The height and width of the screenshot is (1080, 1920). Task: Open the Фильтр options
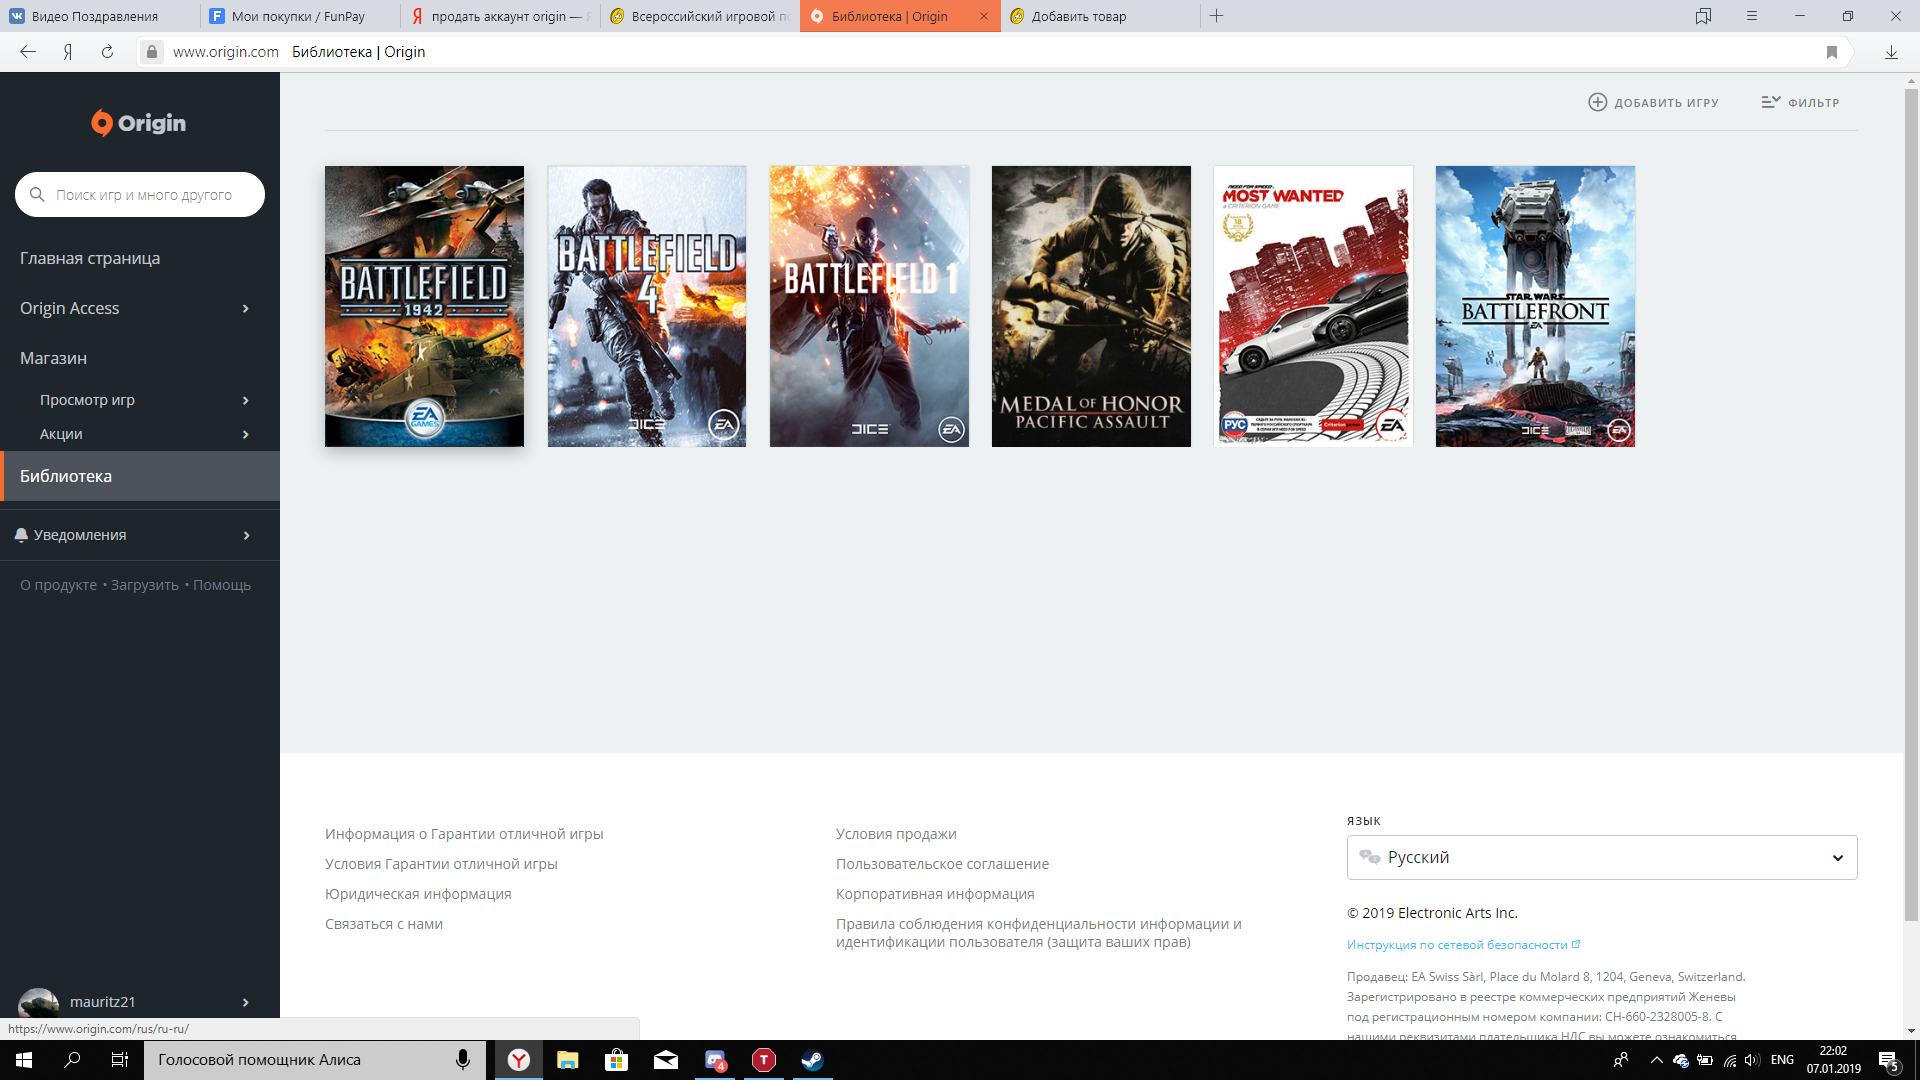pos(1800,102)
